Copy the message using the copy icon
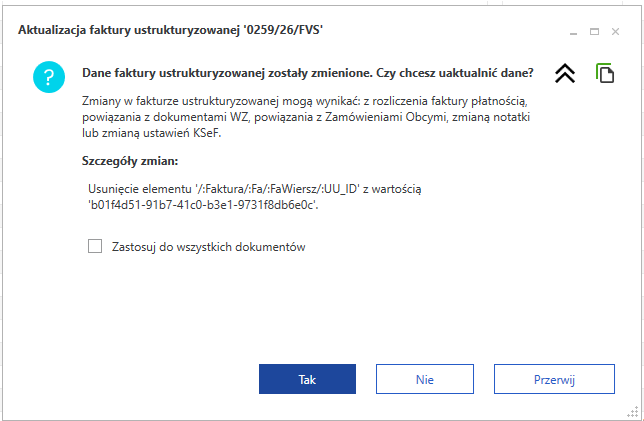This screenshot has width=644, height=421. (604, 74)
